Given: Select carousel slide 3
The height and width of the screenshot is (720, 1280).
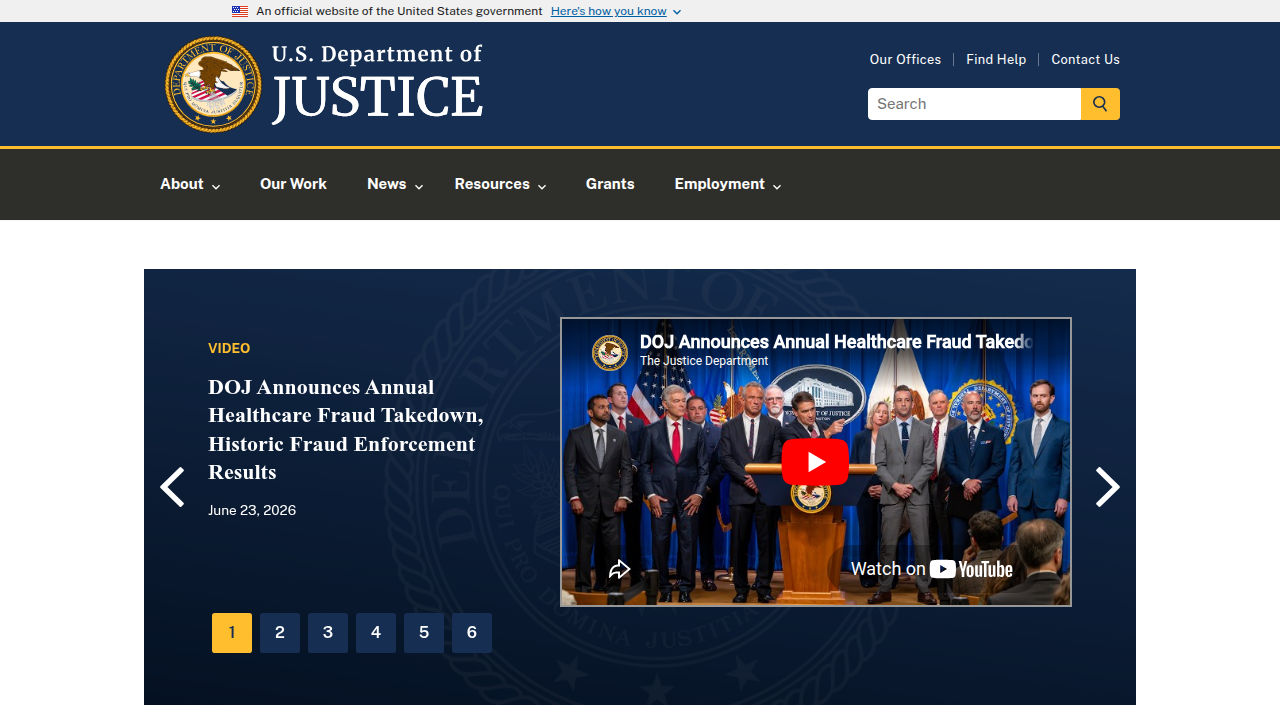Looking at the screenshot, I should click(x=328, y=633).
